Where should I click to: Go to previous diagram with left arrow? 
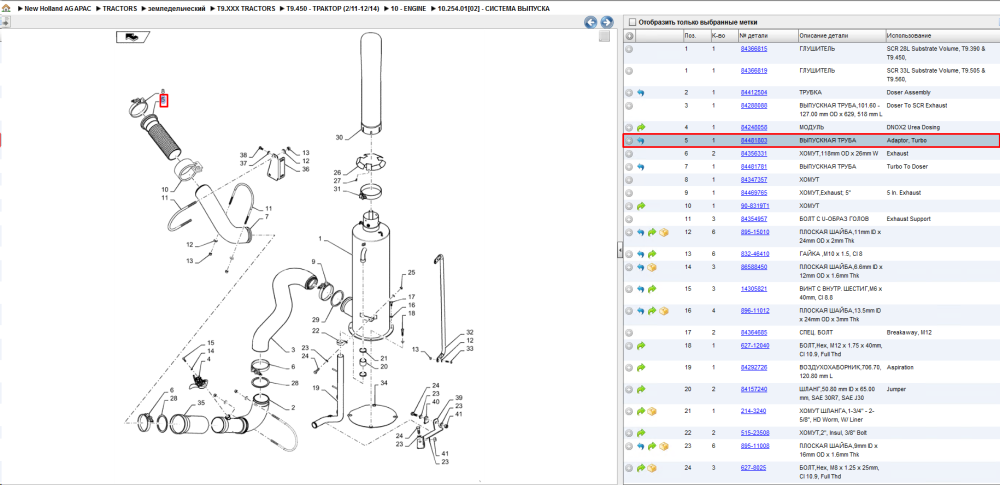[x=591, y=22]
